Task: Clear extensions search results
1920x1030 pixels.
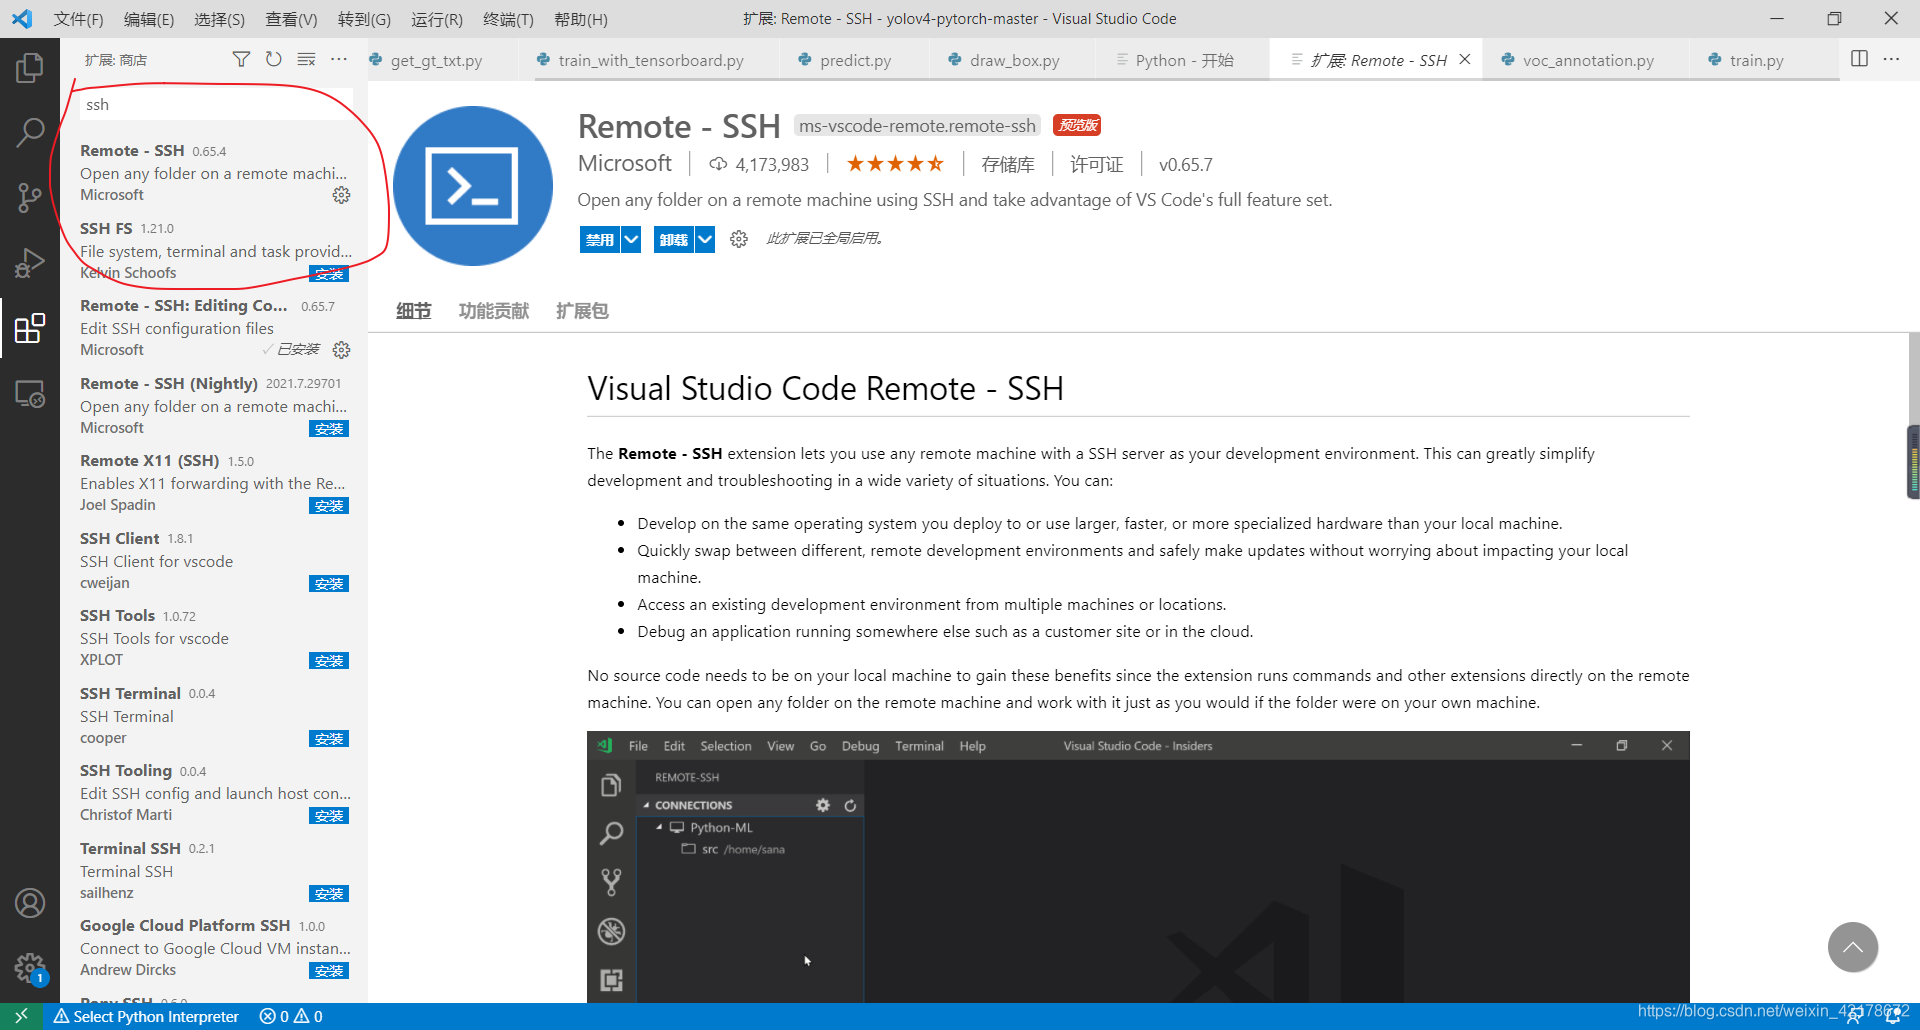Action: [x=306, y=60]
